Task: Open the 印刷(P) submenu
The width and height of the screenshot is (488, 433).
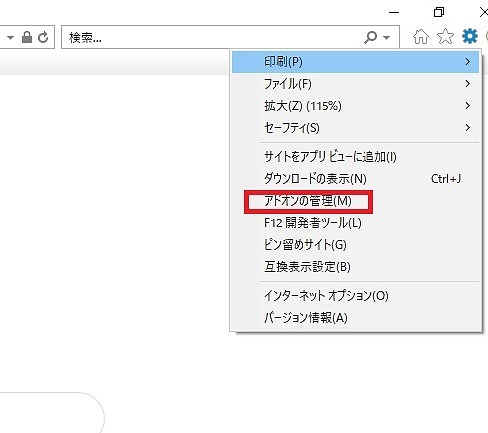Action: tap(355, 62)
